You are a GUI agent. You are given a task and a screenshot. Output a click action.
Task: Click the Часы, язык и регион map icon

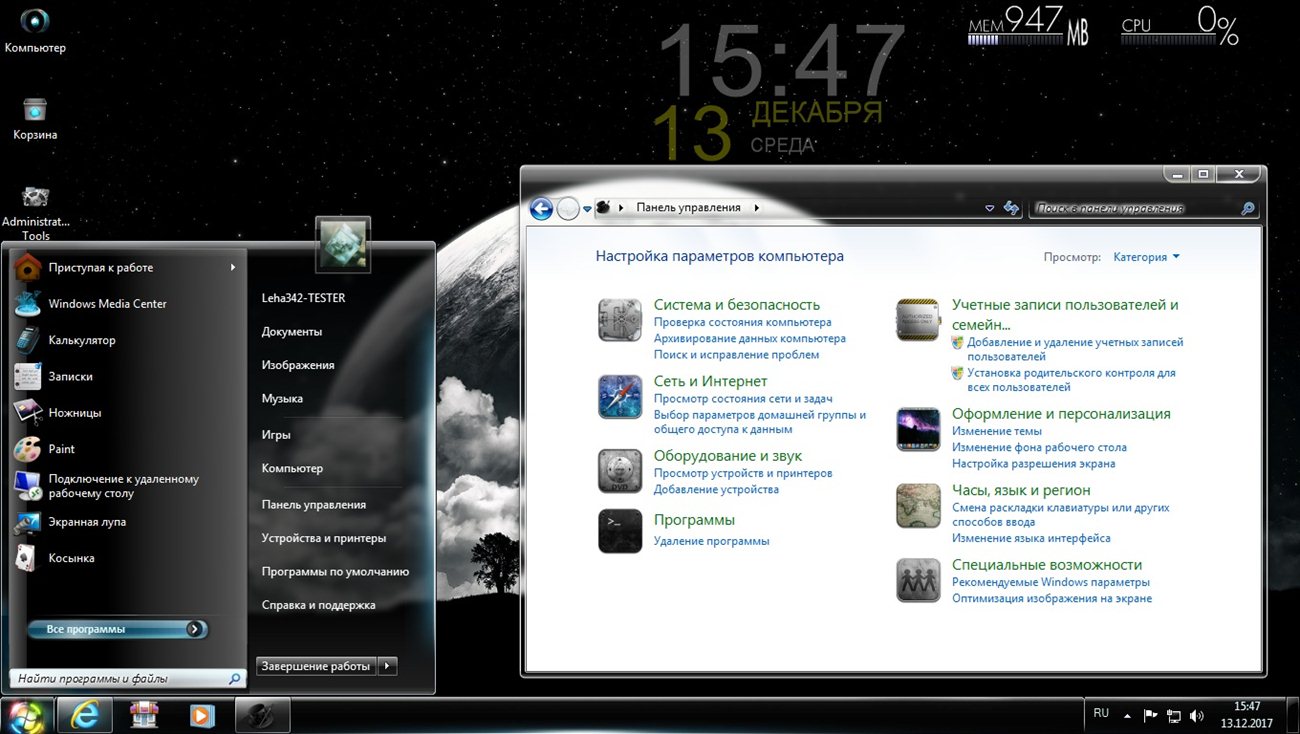click(917, 506)
